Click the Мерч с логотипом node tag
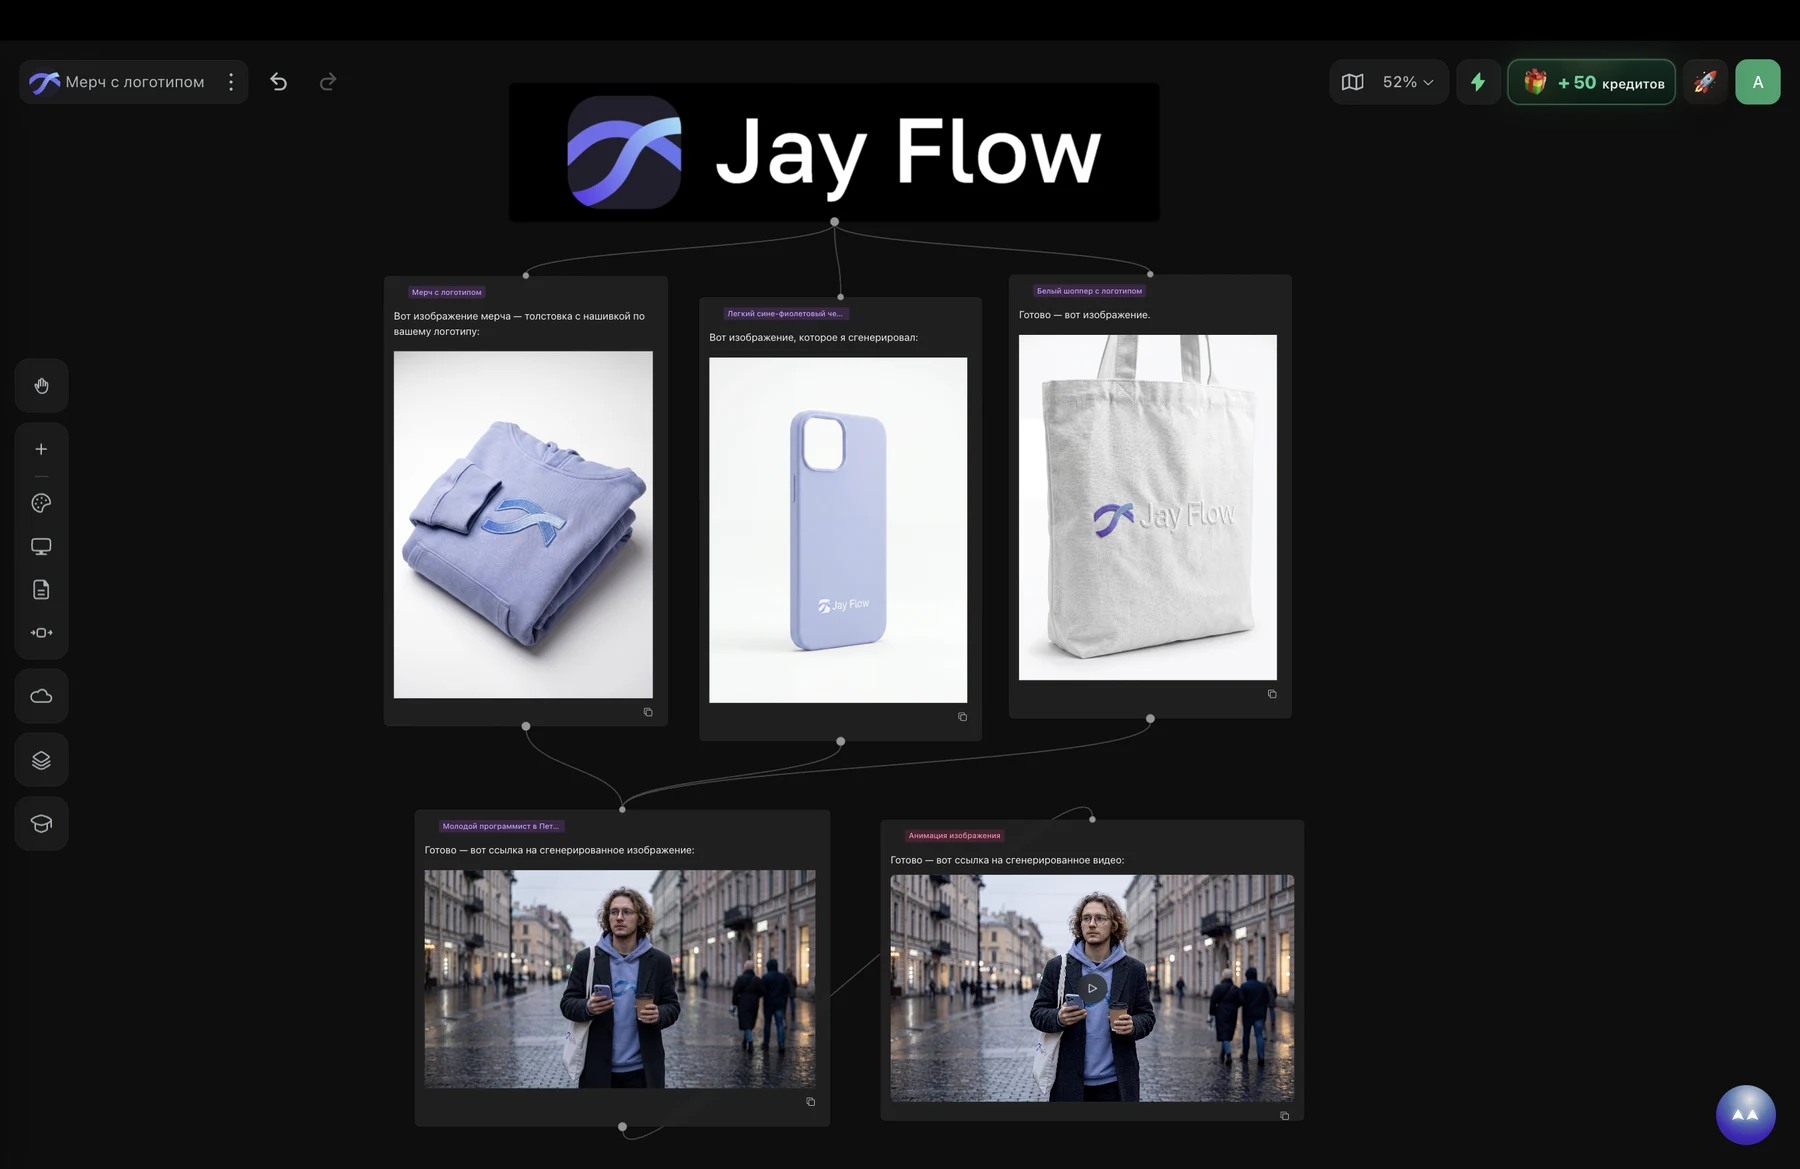Viewport: 1800px width, 1169px height. 447,292
